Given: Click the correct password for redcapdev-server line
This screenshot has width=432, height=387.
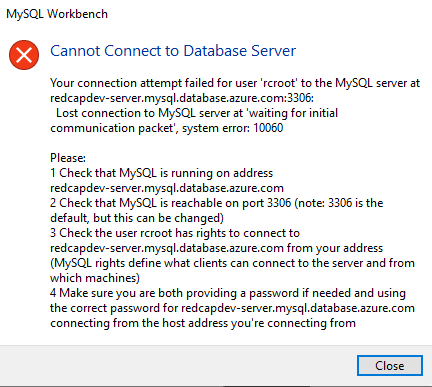Looking at the screenshot, I should click(x=232, y=308).
